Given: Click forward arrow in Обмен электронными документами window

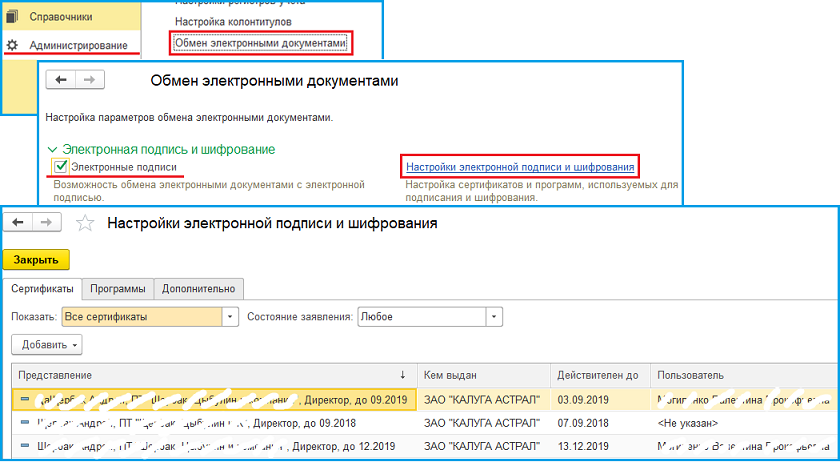Looking at the screenshot, I should [88, 80].
